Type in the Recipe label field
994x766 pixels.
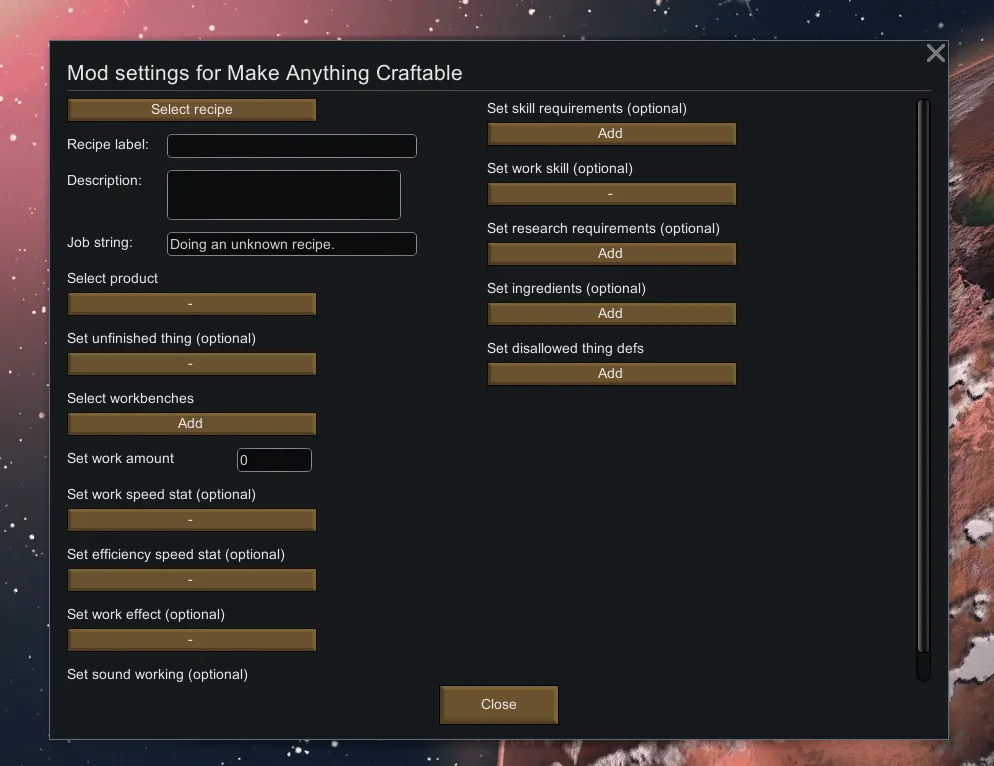point(291,146)
